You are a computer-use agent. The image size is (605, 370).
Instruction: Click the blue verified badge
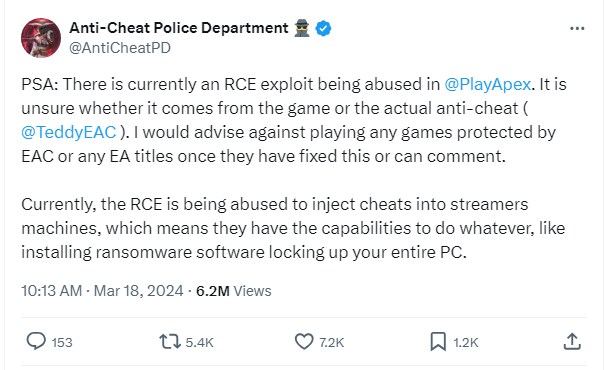[323, 28]
